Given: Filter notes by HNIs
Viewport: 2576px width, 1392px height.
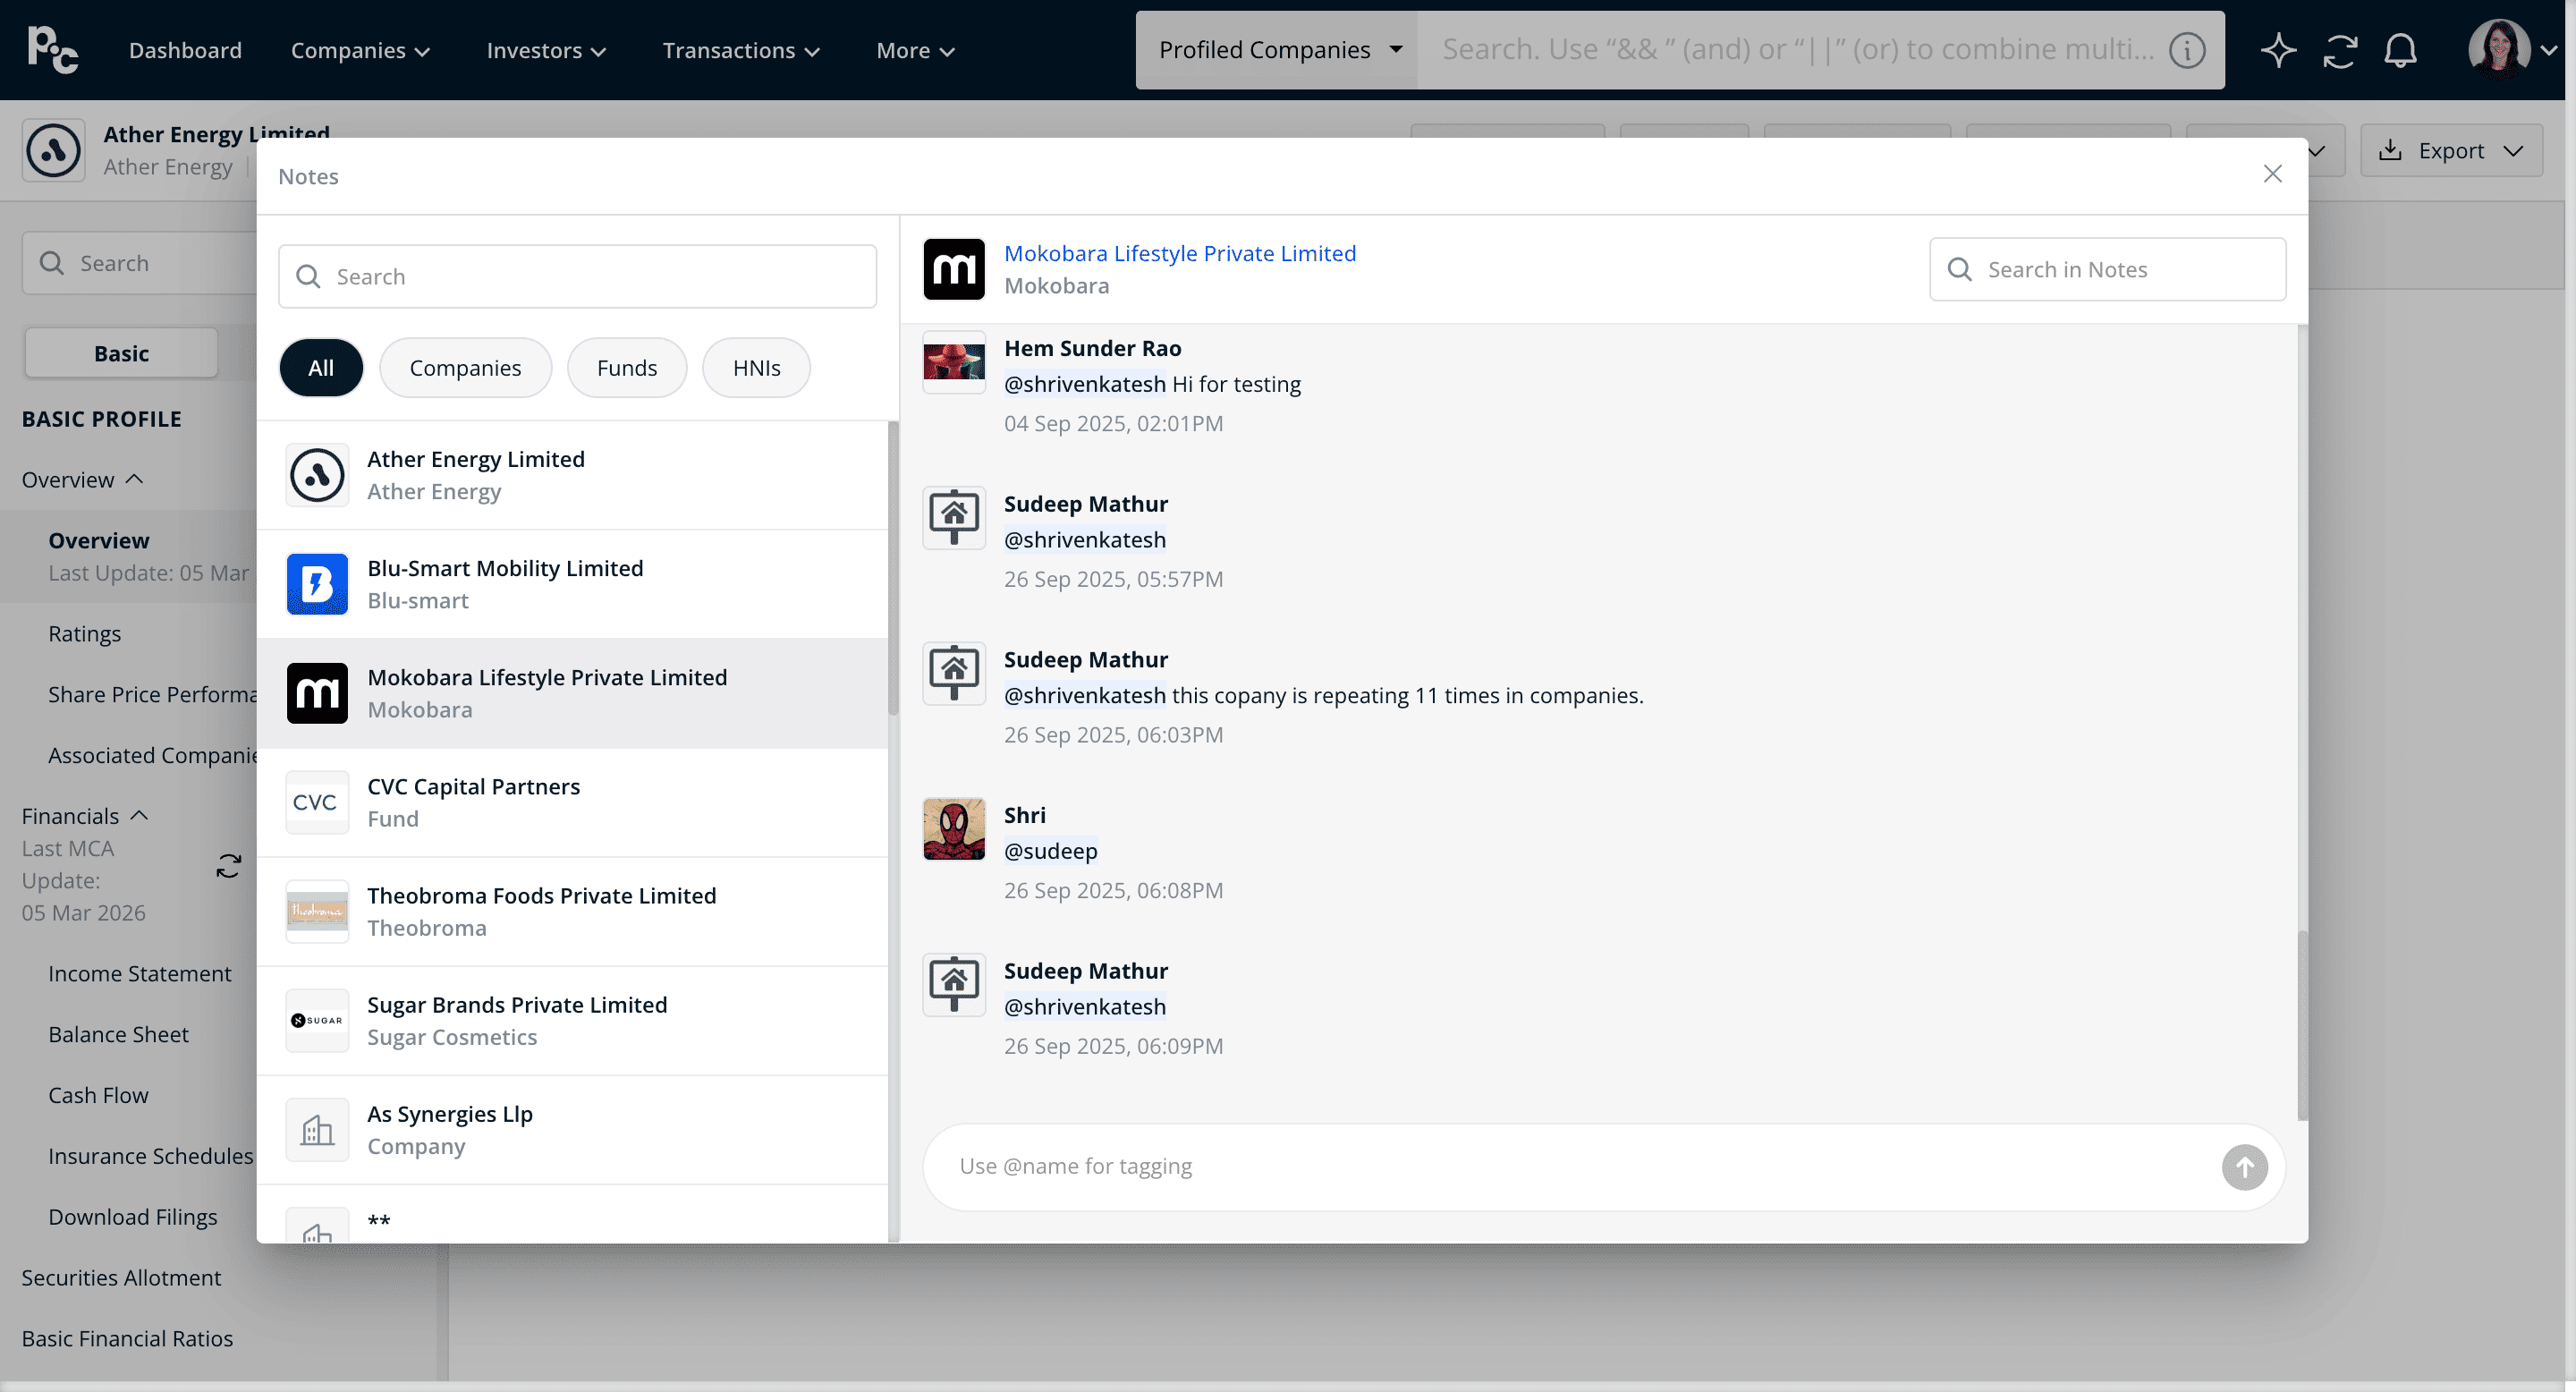Looking at the screenshot, I should coord(756,368).
